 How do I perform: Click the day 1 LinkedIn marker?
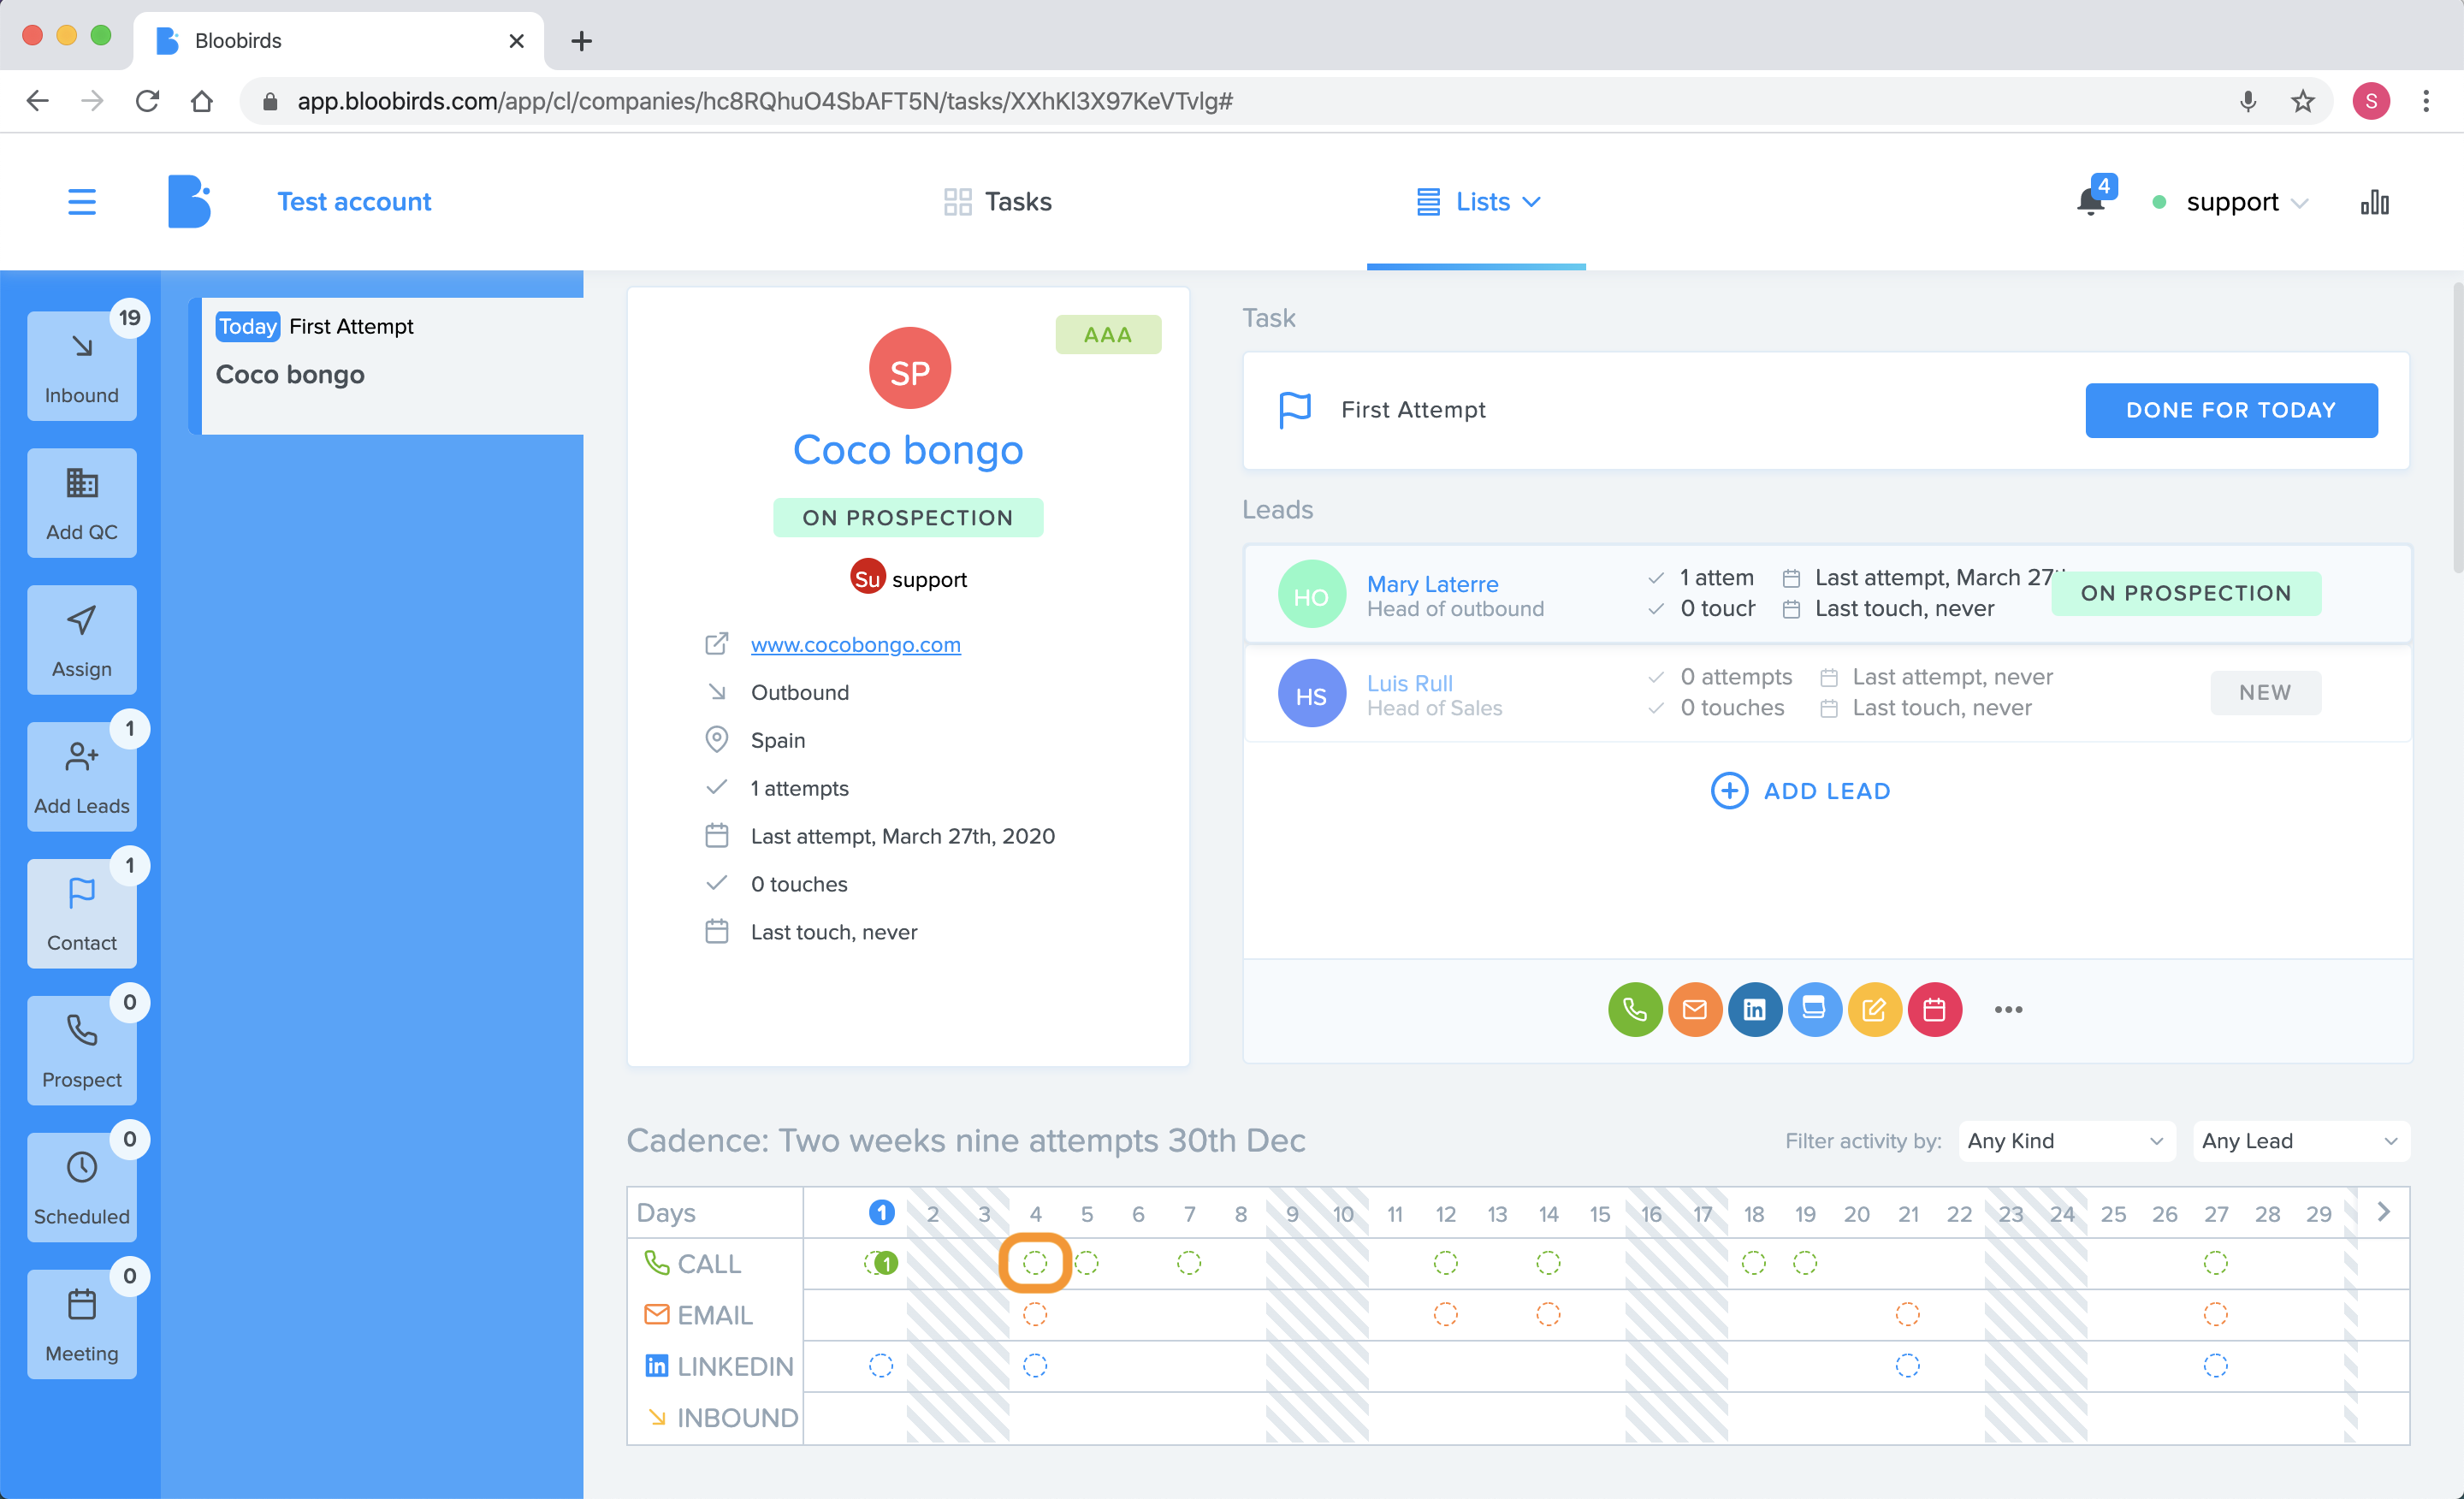880,1365
